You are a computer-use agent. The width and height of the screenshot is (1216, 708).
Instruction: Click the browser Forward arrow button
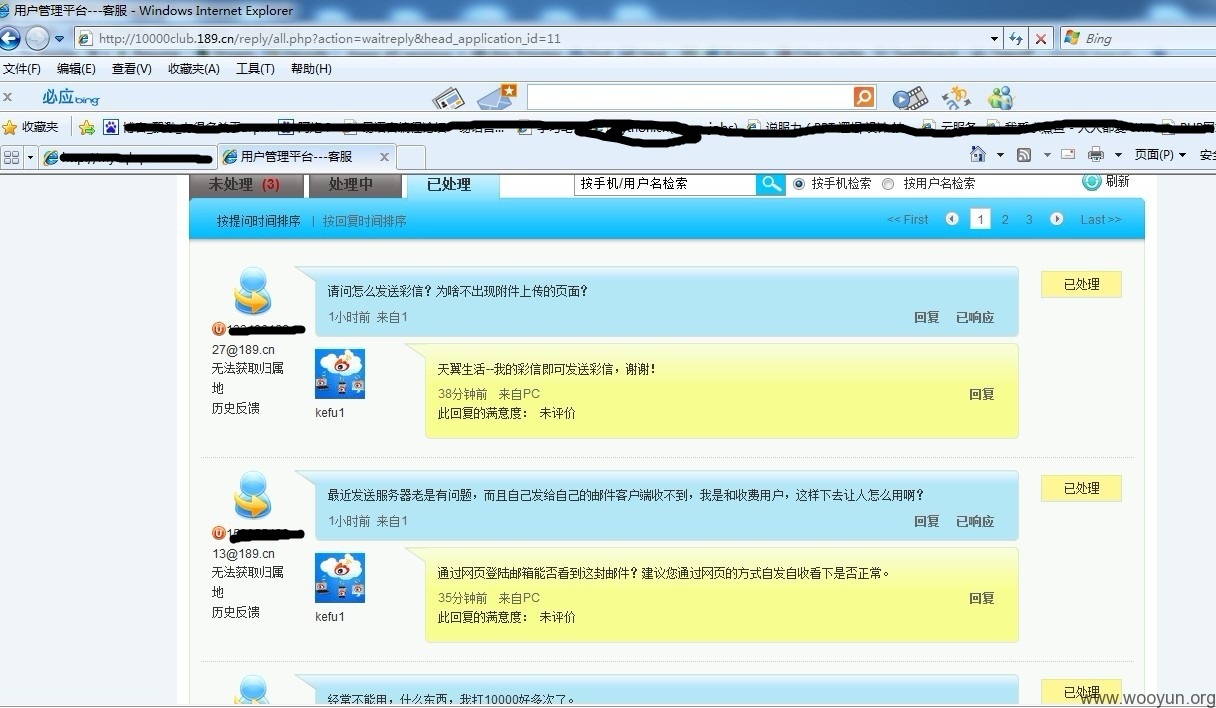click(x=37, y=39)
